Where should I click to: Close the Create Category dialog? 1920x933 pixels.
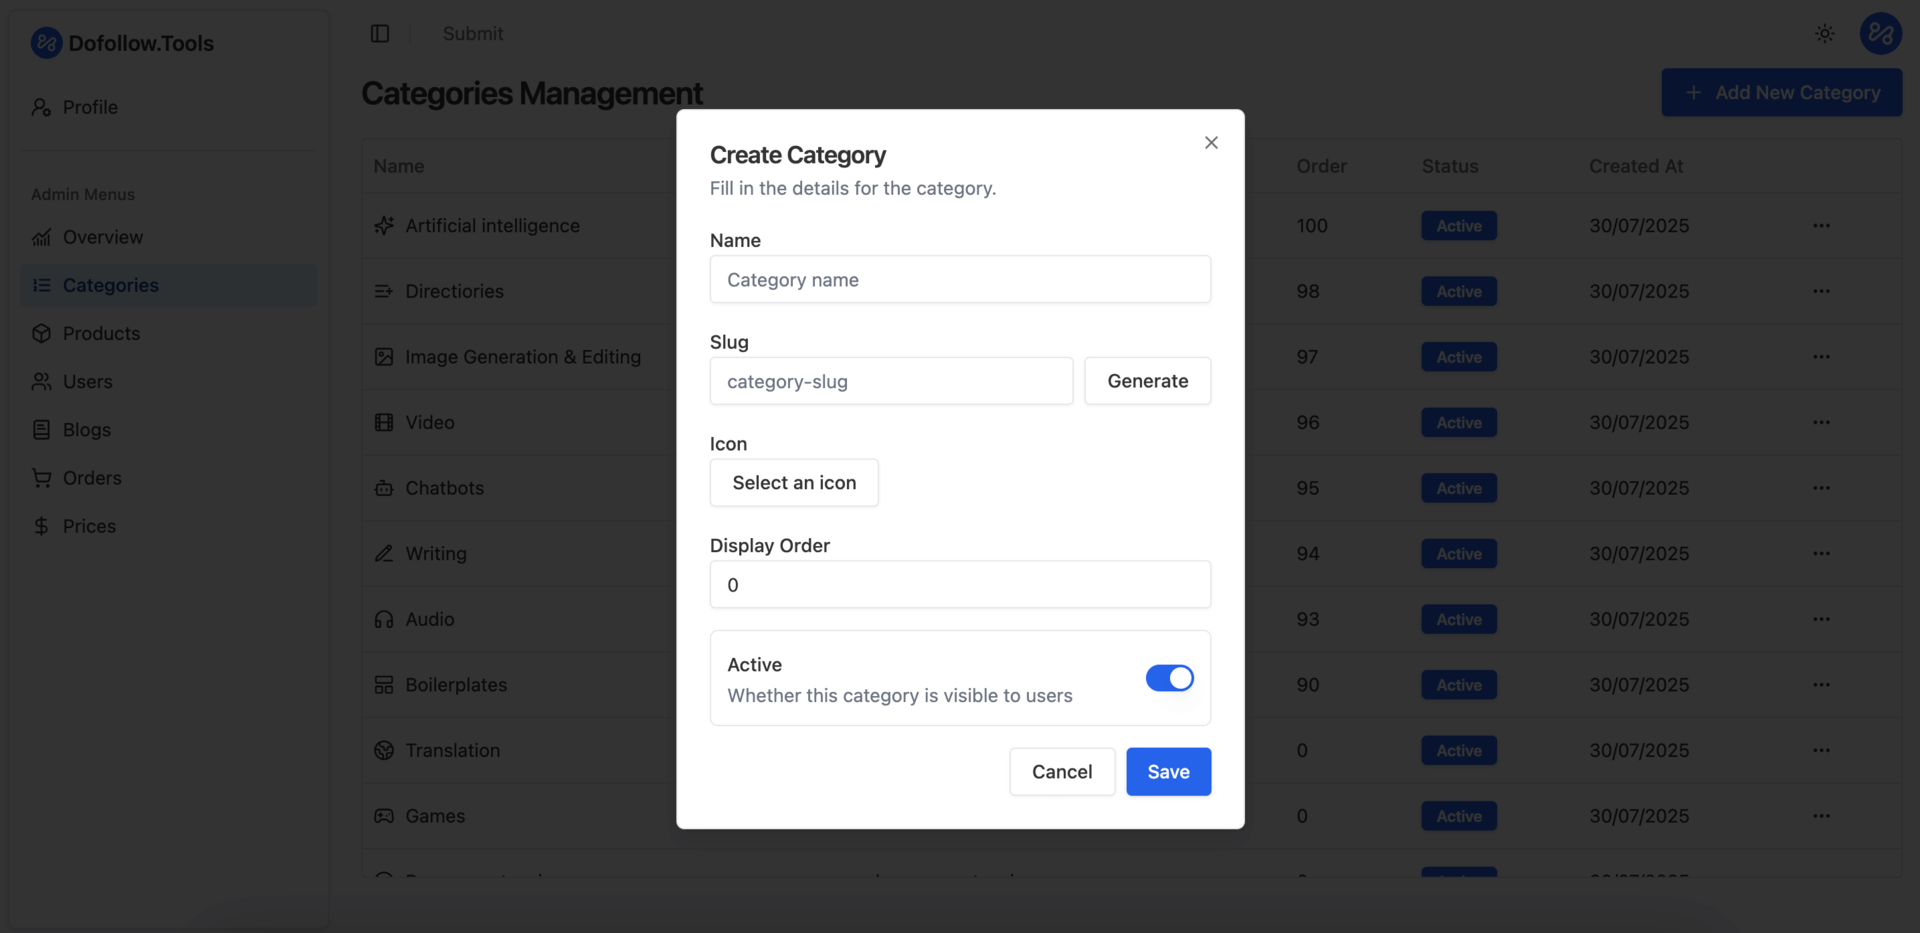(1211, 143)
